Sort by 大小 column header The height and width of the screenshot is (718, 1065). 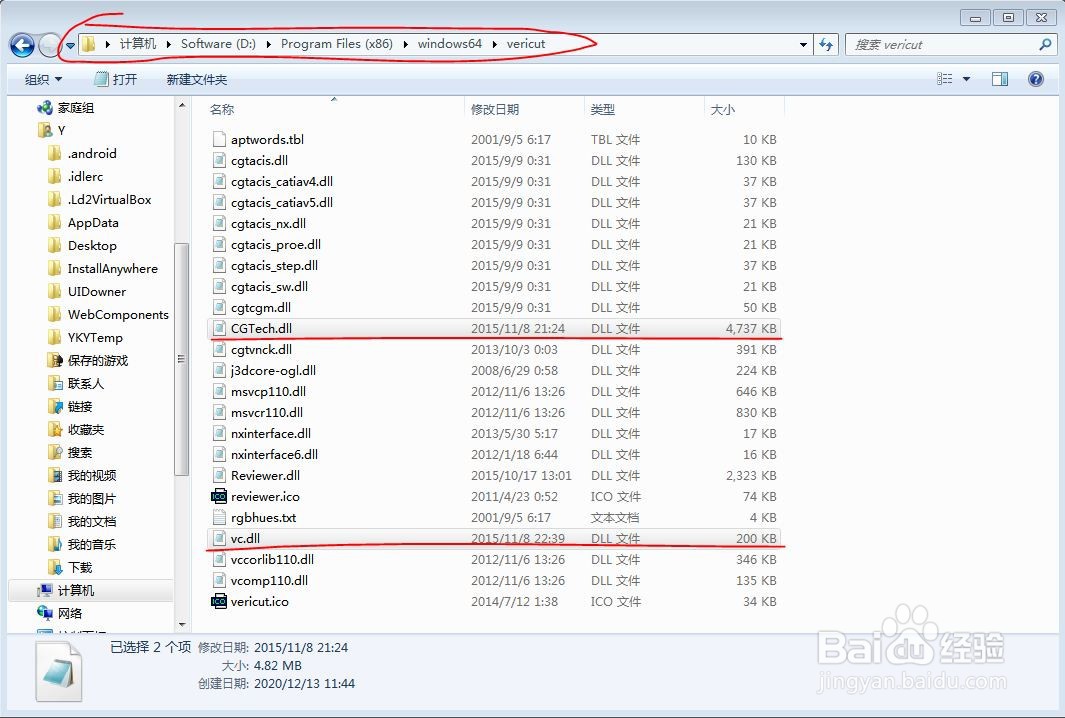723,109
